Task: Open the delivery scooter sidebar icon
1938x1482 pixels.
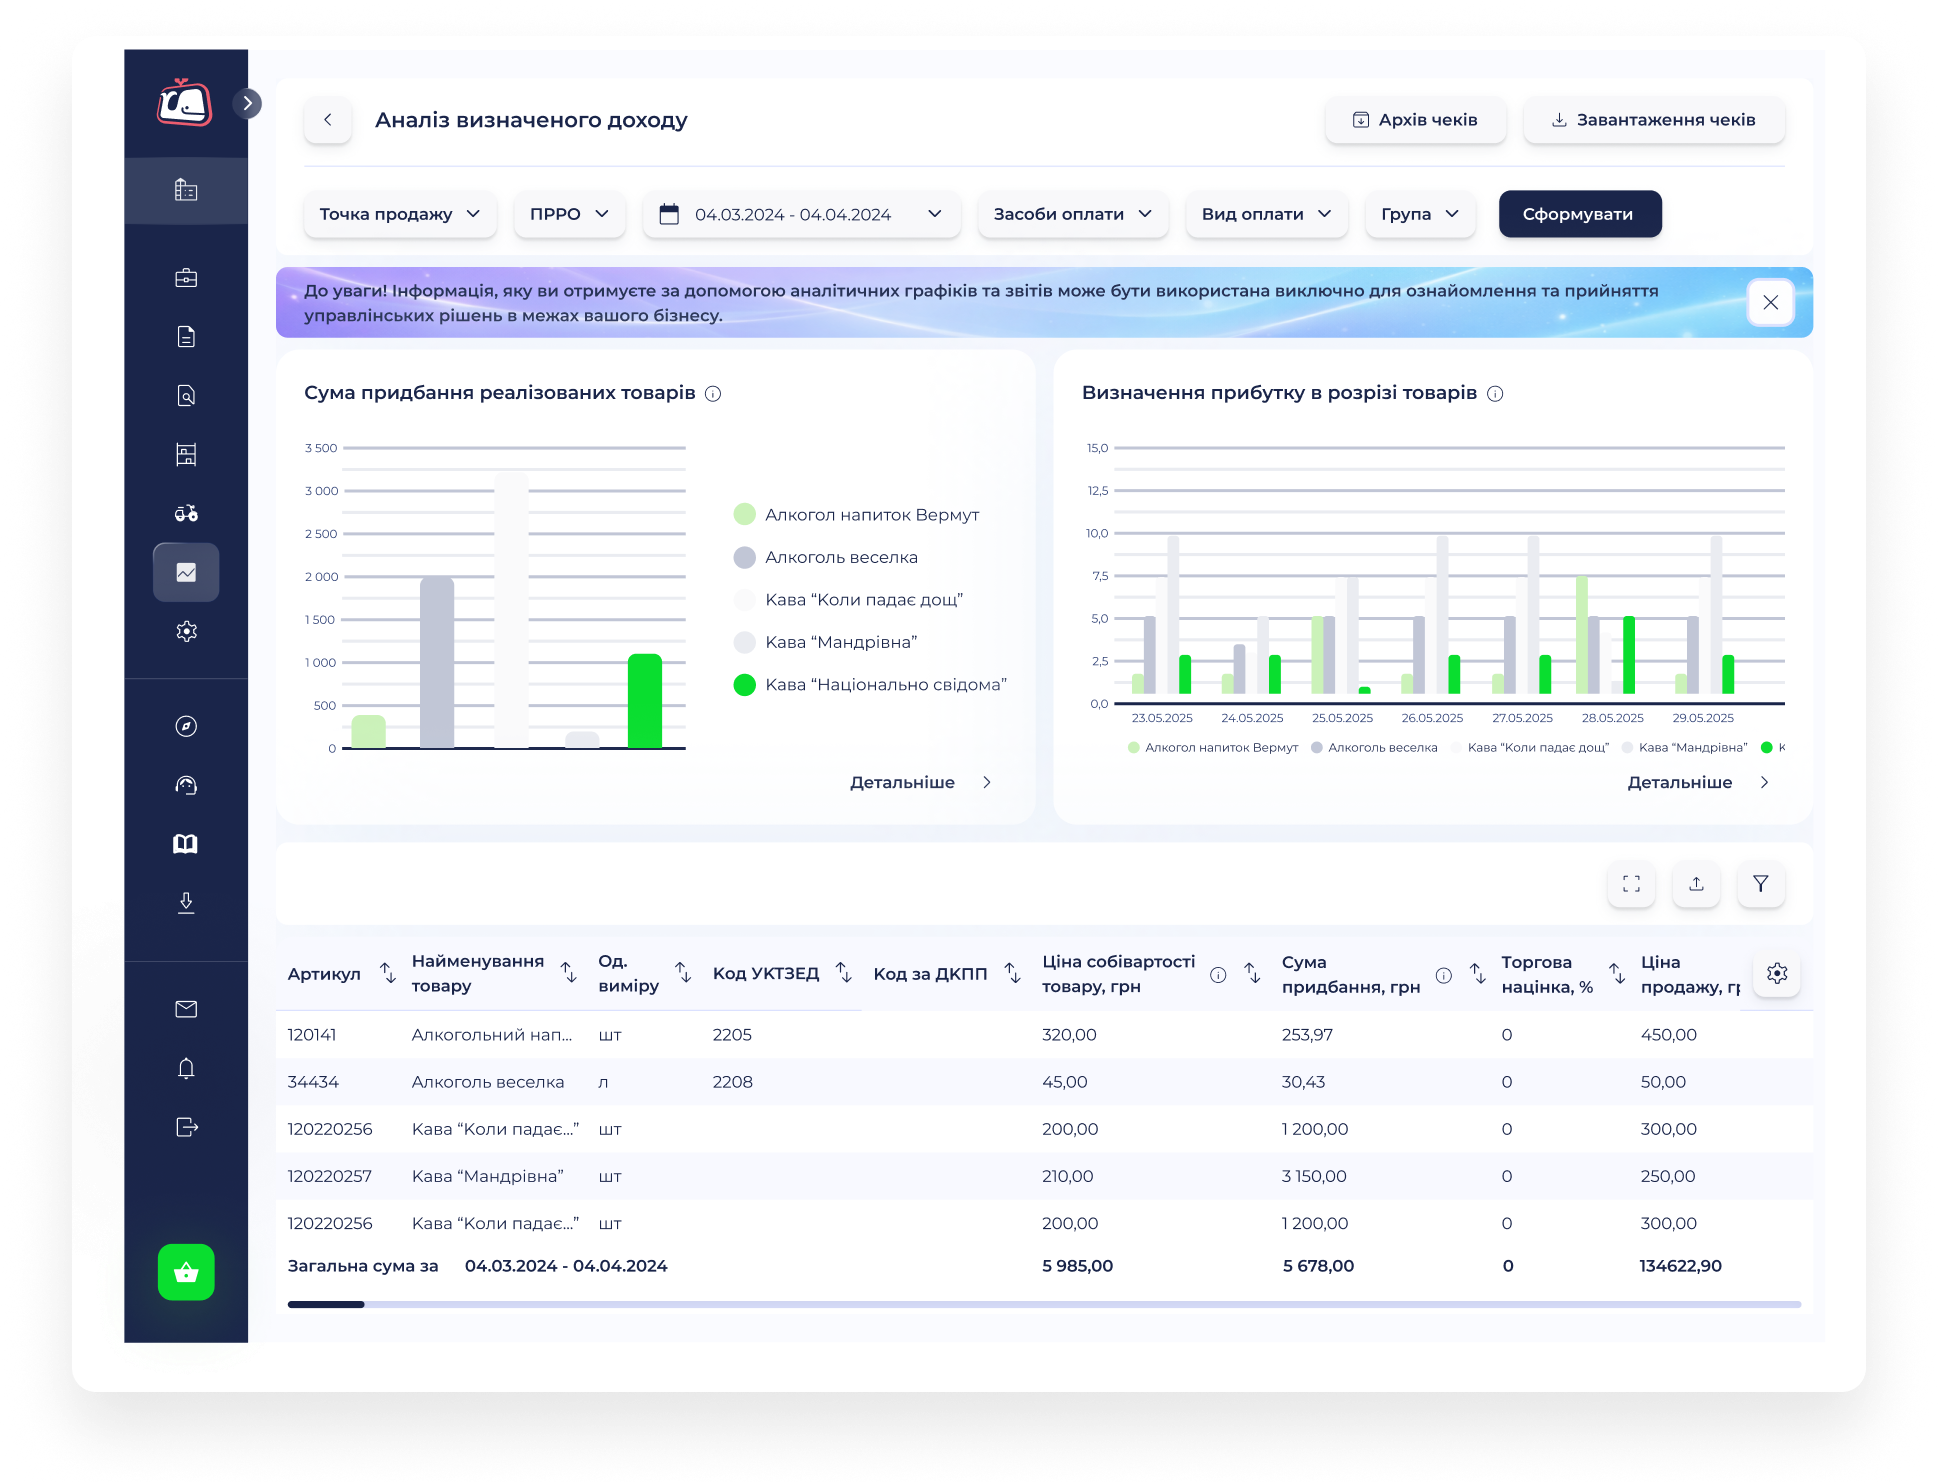Action: pos(186,513)
